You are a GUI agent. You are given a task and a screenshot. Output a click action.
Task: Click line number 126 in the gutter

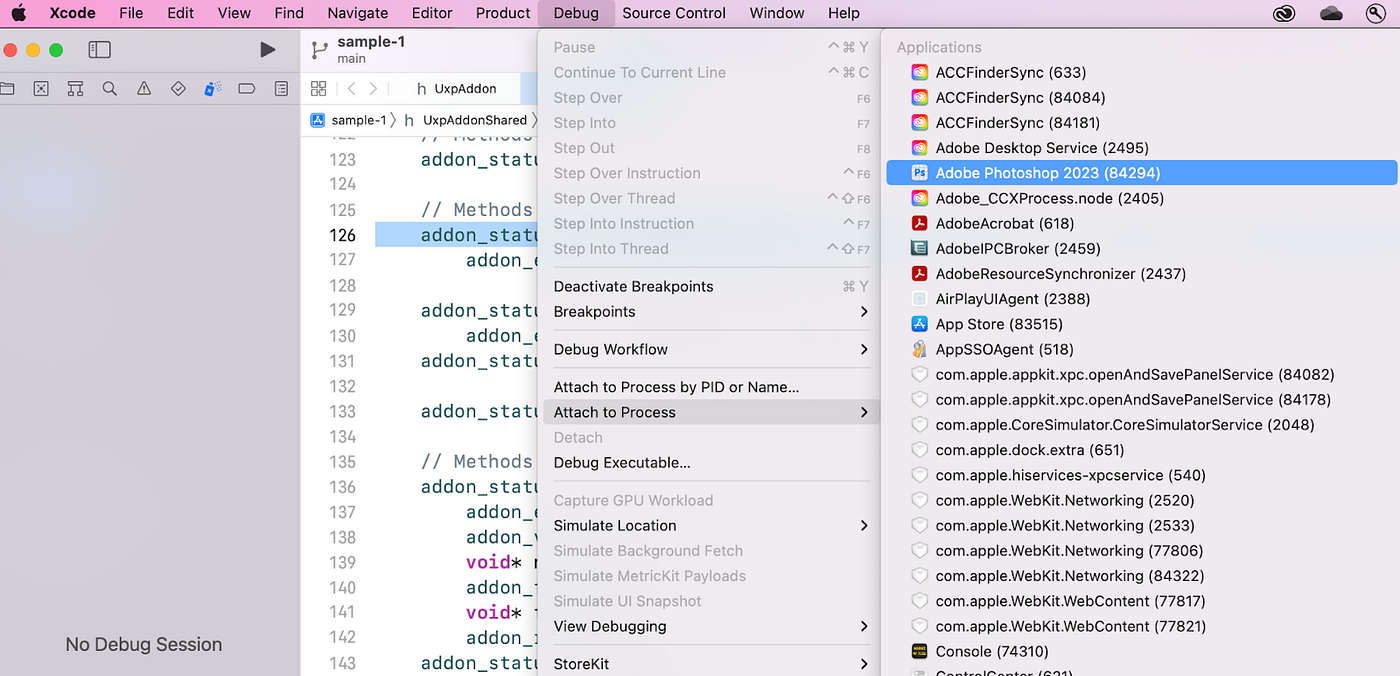pyautogui.click(x=342, y=235)
